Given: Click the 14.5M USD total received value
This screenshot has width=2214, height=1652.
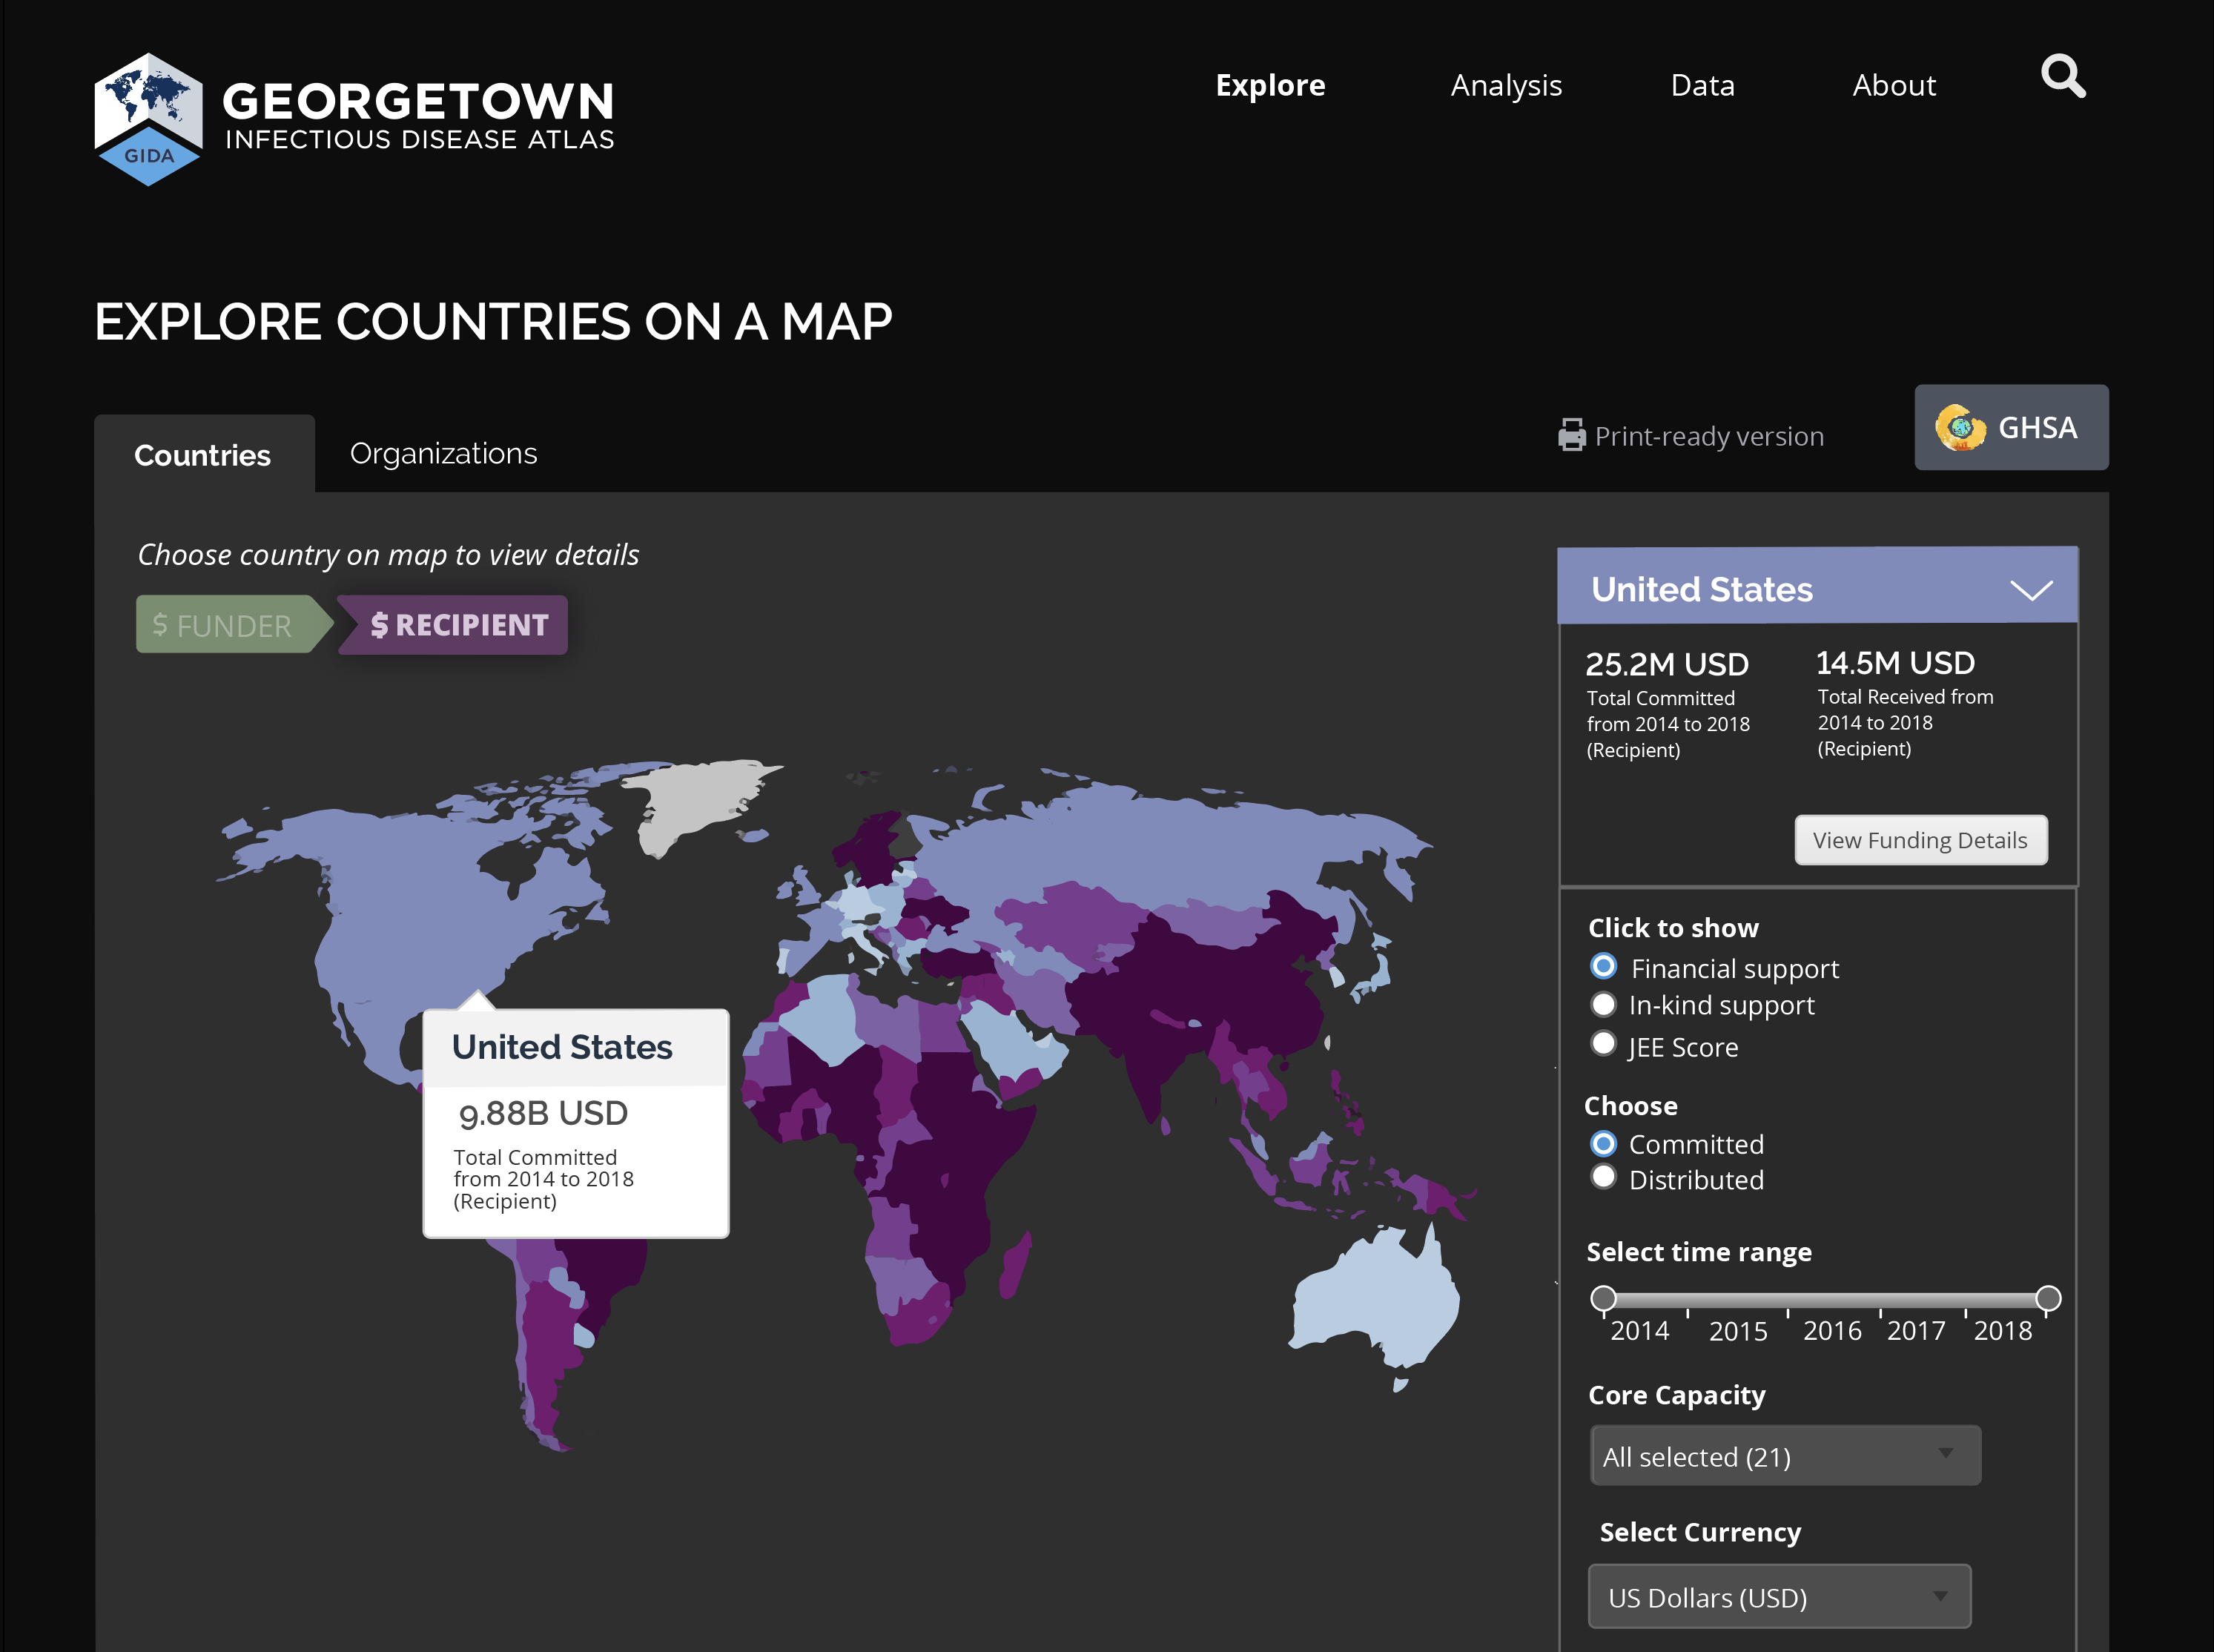Looking at the screenshot, I should [1895, 662].
